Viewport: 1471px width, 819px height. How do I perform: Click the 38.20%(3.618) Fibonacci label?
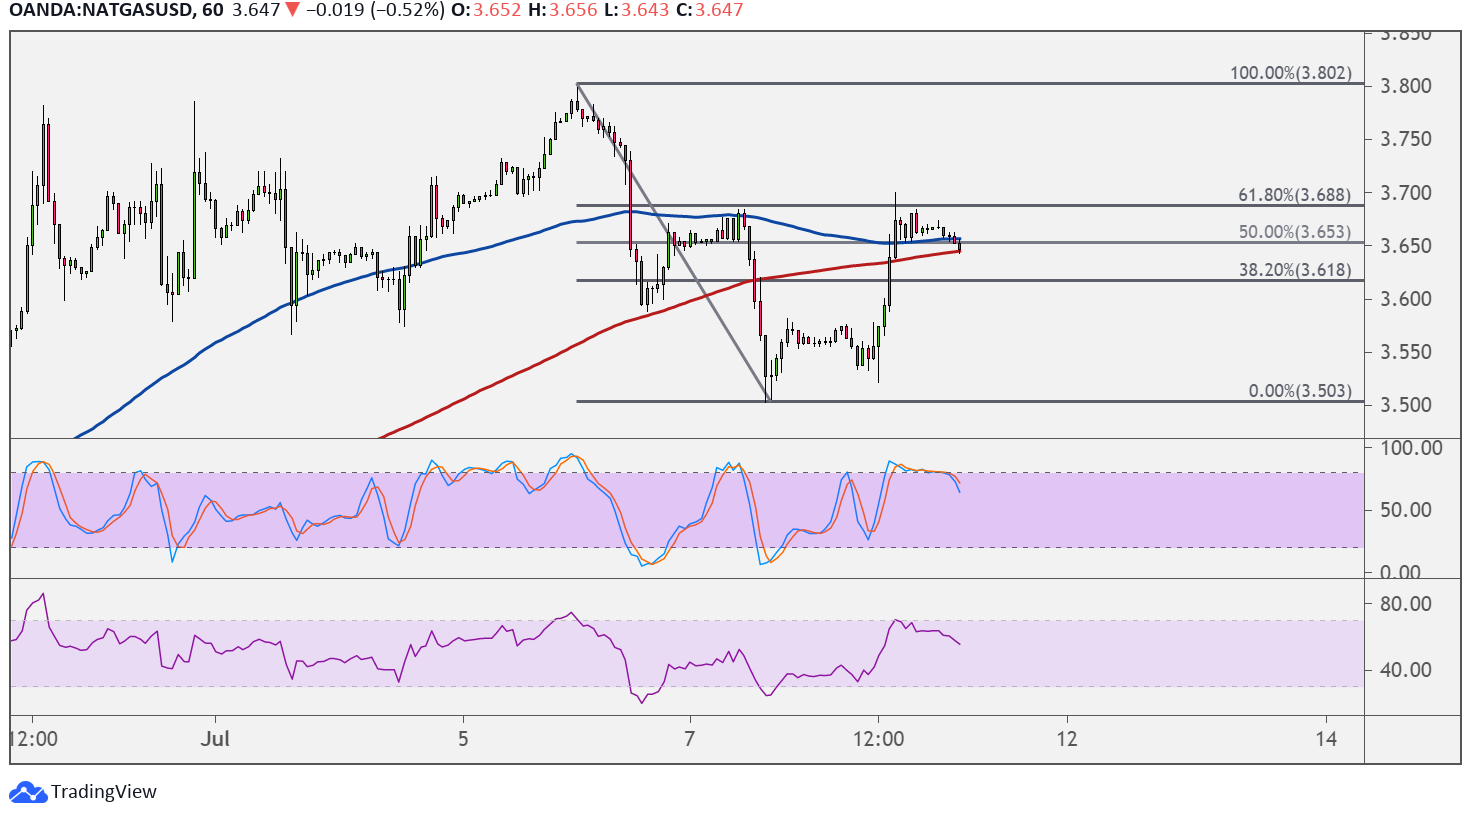(x=1295, y=270)
